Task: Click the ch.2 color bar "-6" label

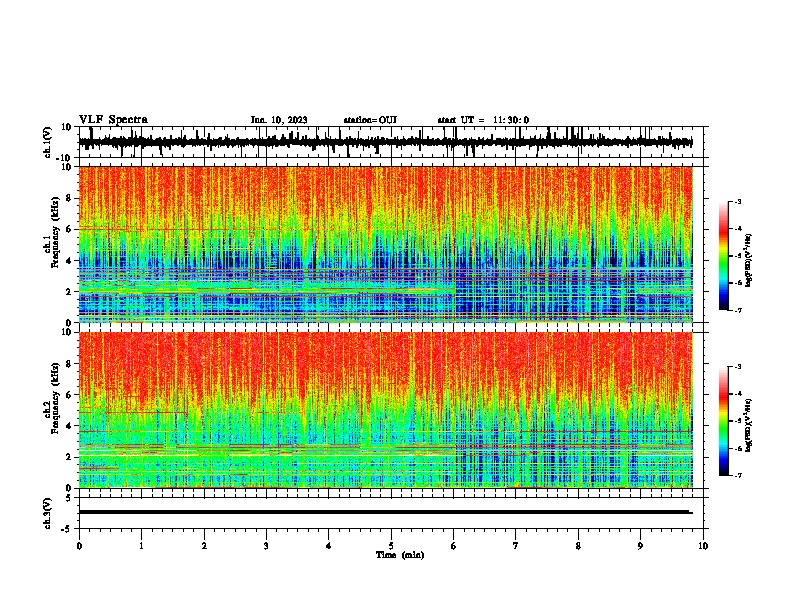Action: (738, 448)
